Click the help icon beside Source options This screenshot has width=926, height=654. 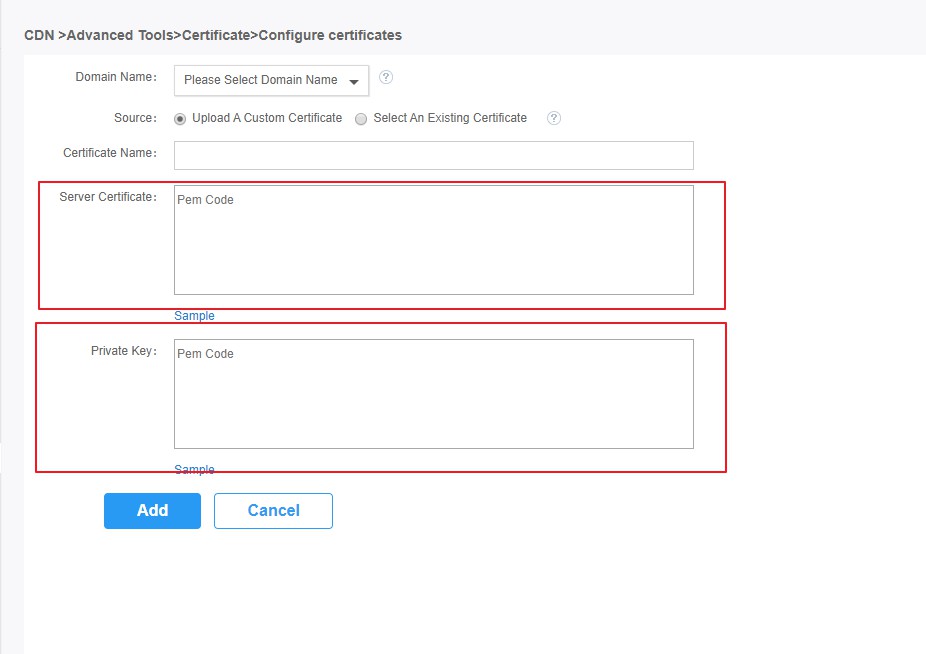554,118
